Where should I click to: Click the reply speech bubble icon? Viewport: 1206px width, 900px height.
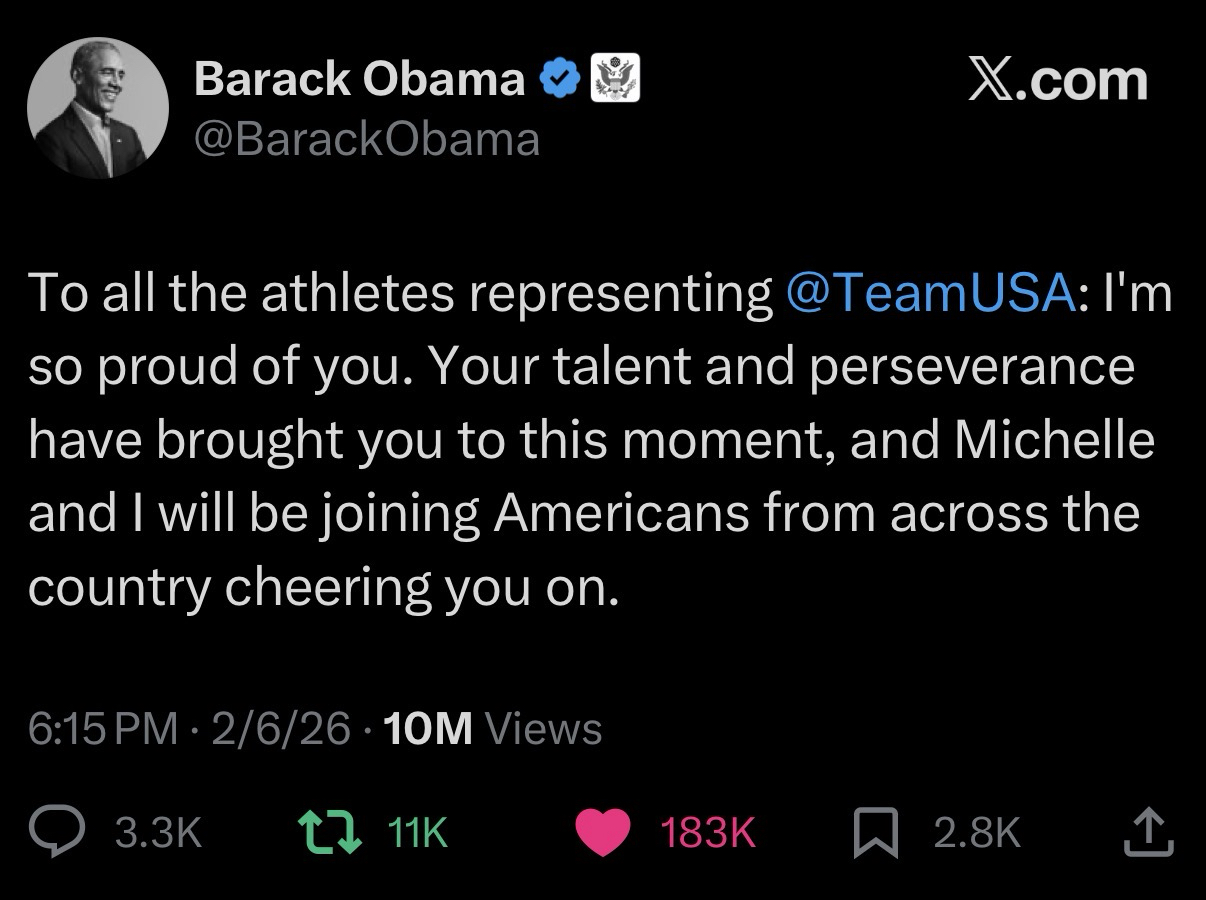(x=59, y=831)
